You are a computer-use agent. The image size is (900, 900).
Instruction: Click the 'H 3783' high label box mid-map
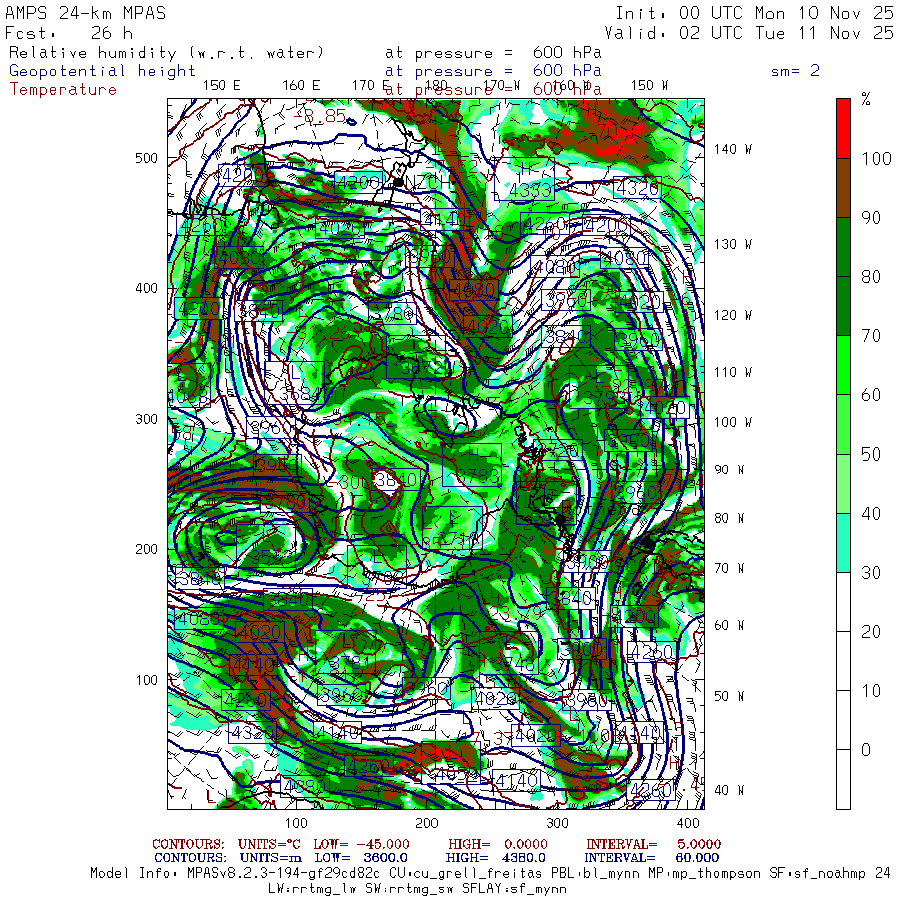tap(471, 465)
